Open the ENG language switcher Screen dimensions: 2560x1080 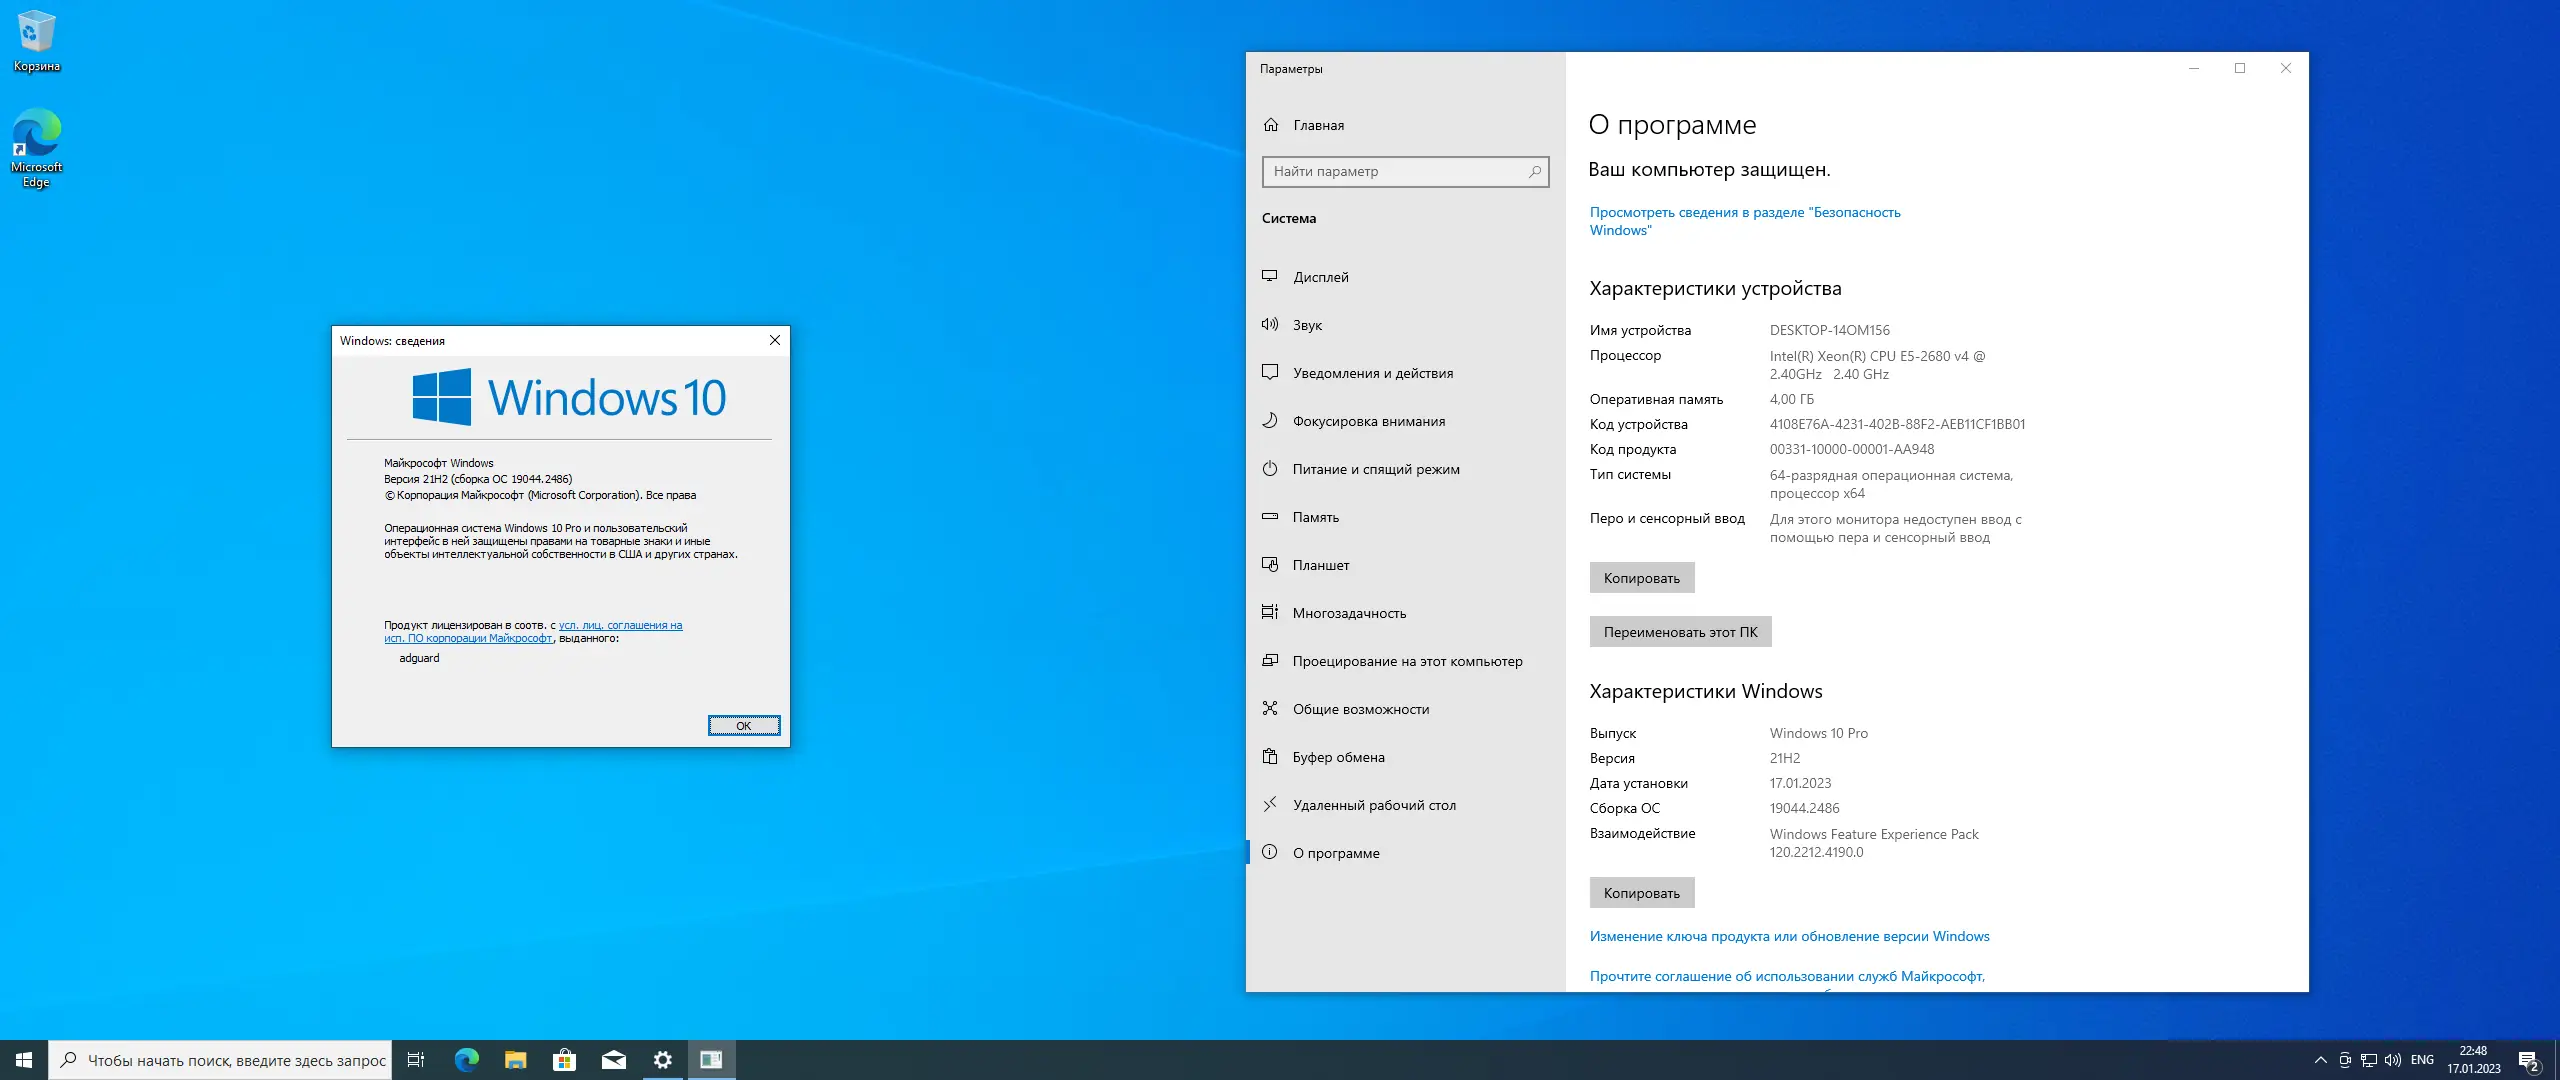click(x=2422, y=1060)
